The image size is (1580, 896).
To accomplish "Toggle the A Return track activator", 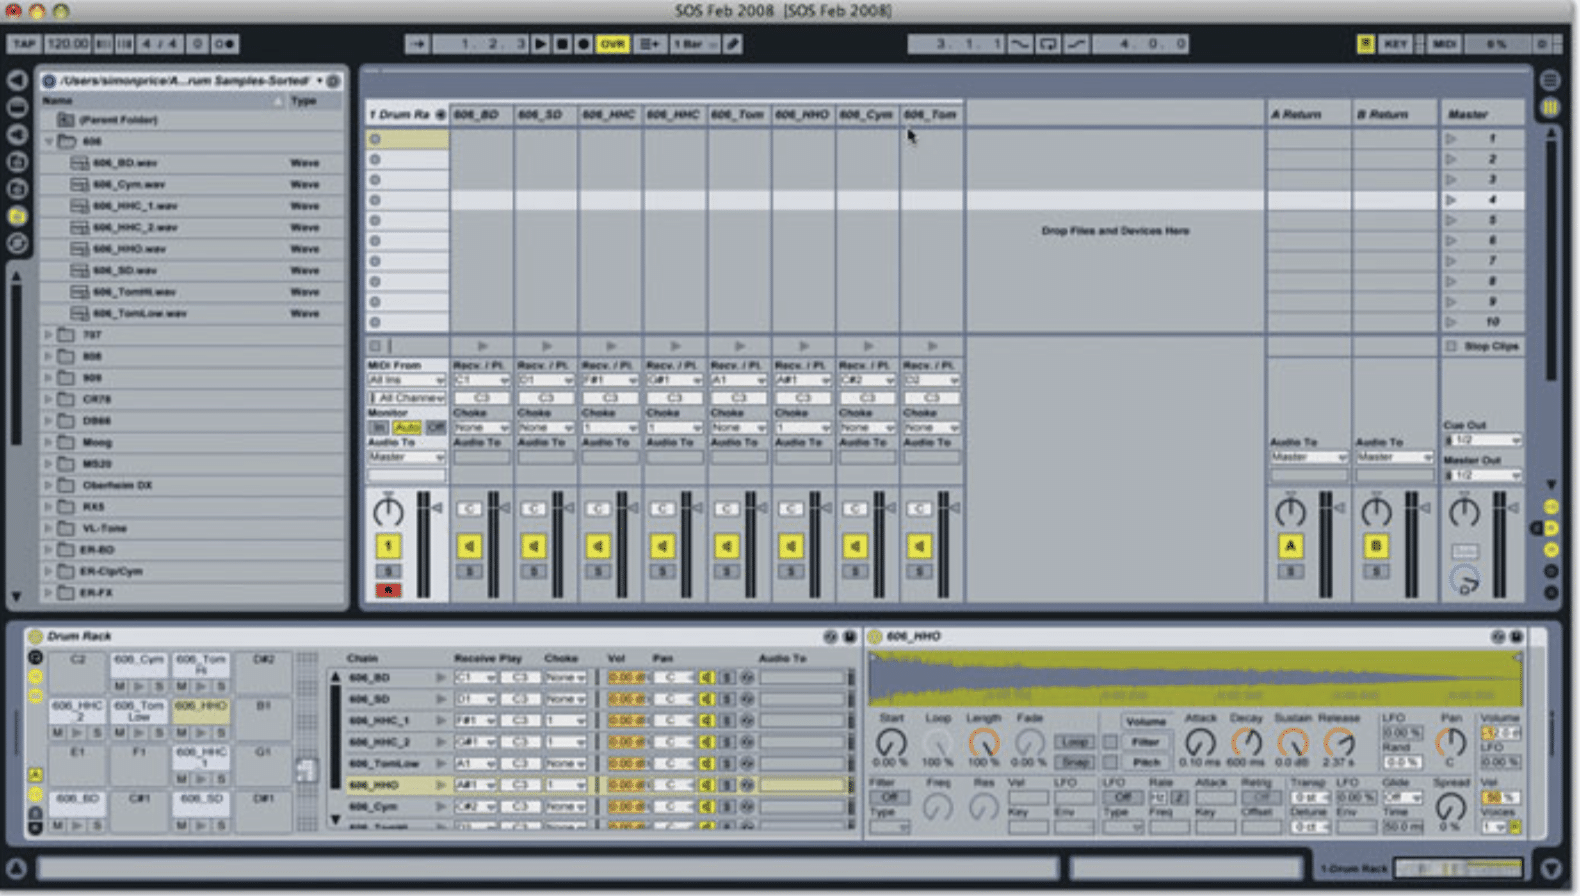I will coord(1290,546).
